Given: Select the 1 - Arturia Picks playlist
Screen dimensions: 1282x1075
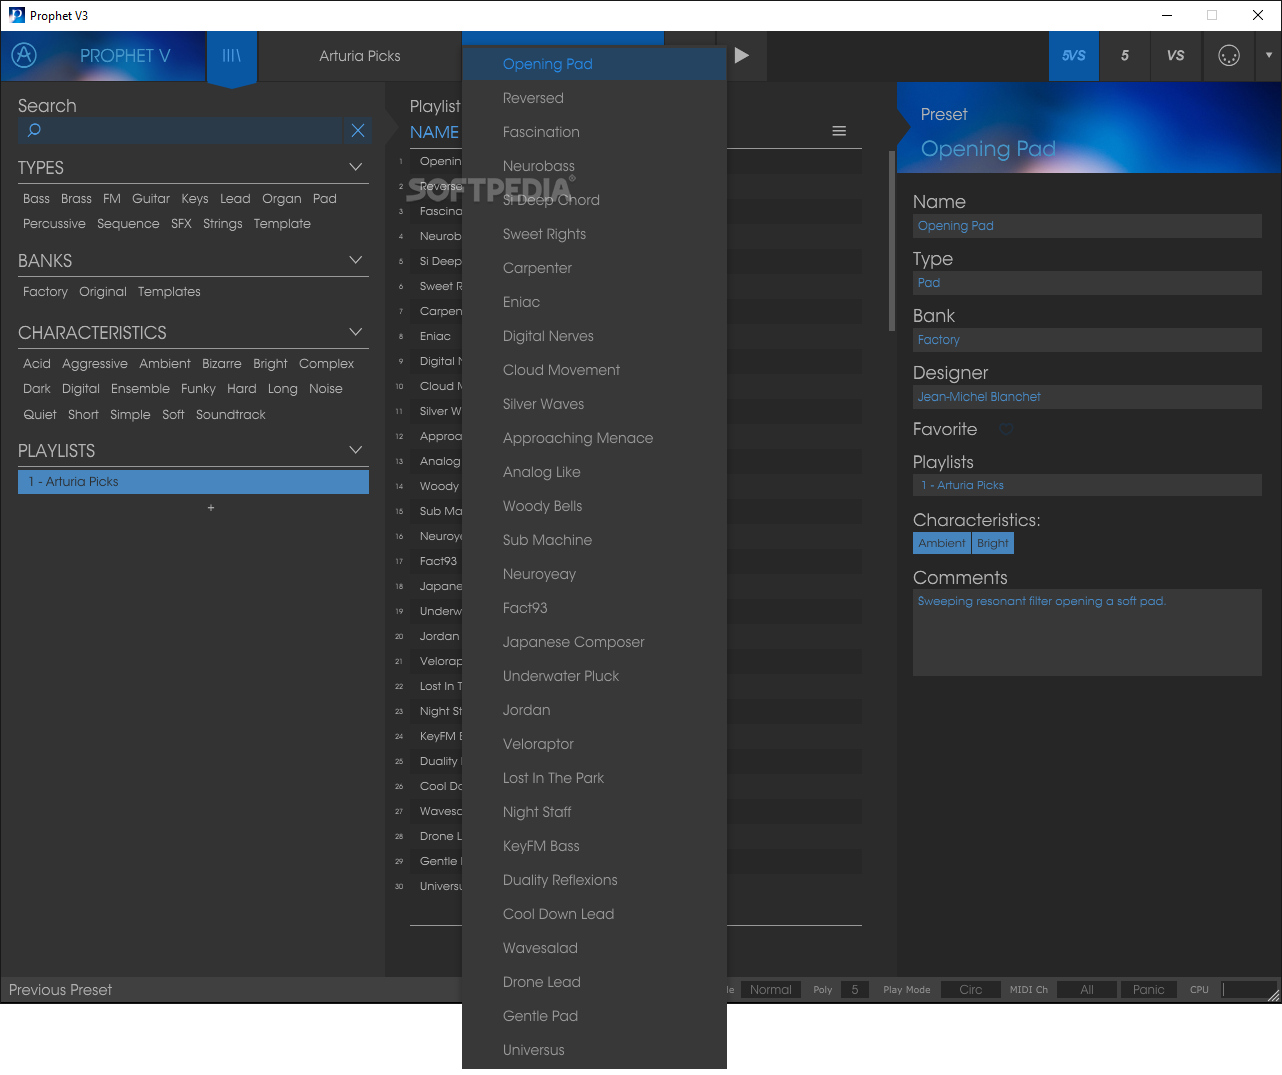Looking at the screenshot, I should [193, 482].
